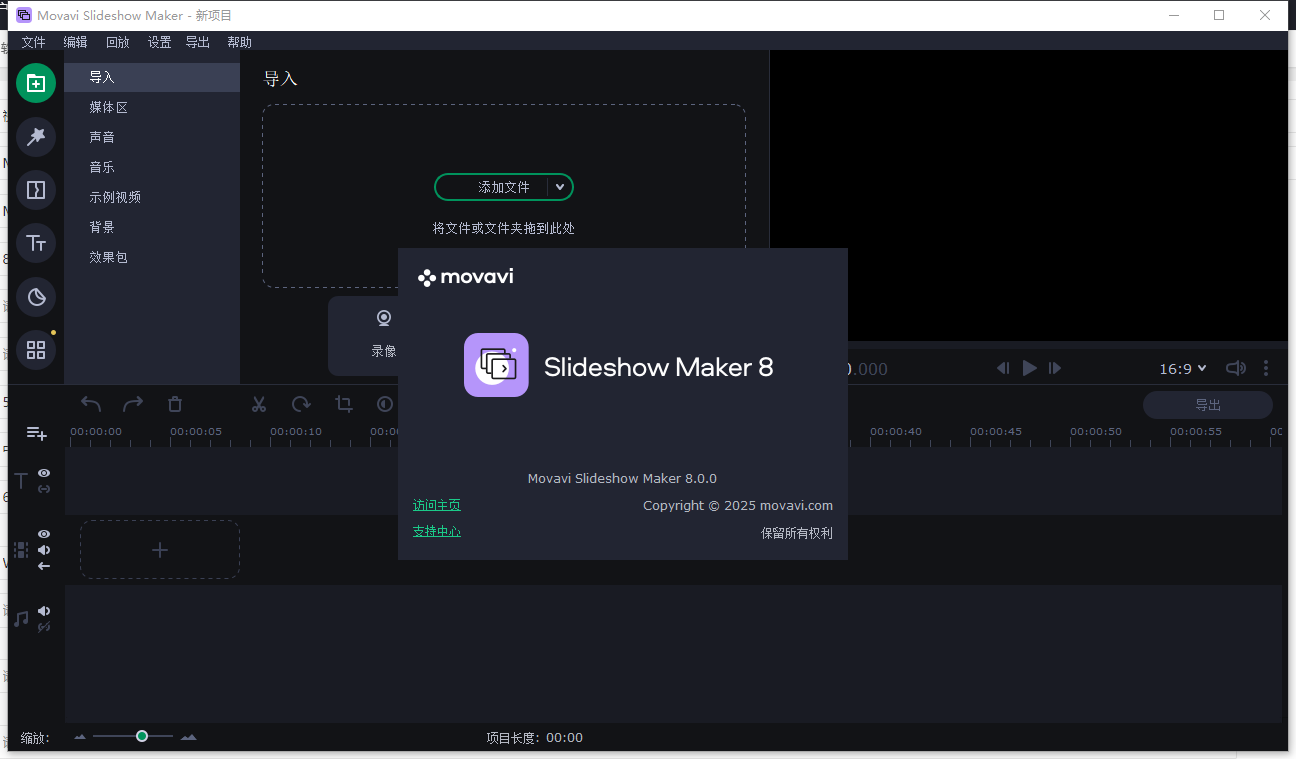
Task: Open the Filters magic wand icon
Action: [x=36, y=136]
